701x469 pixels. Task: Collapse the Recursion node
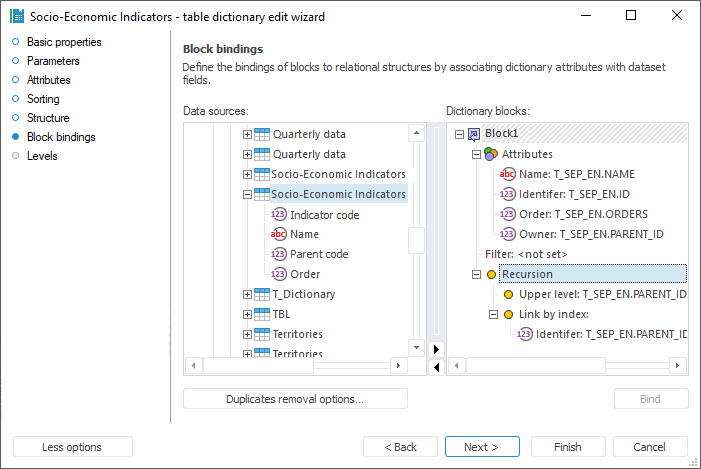click(476, 274)
